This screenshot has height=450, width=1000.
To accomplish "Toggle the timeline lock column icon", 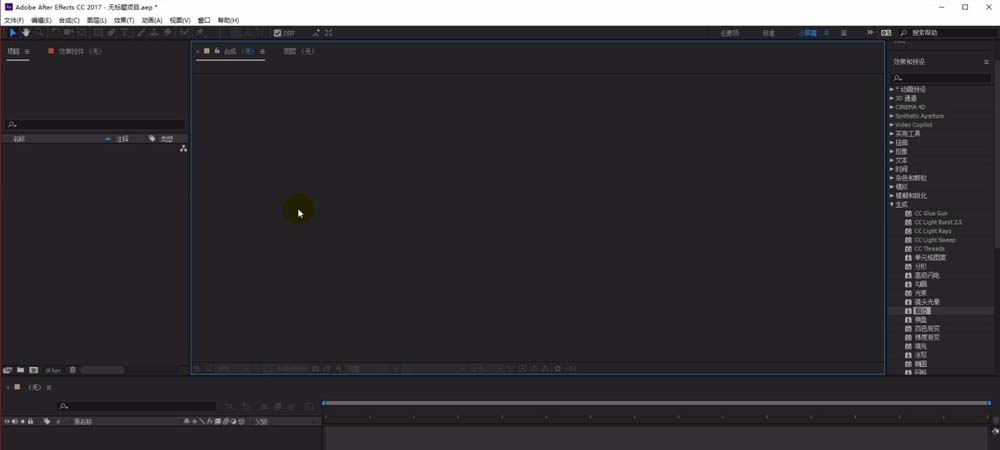I will coord(30,421).
